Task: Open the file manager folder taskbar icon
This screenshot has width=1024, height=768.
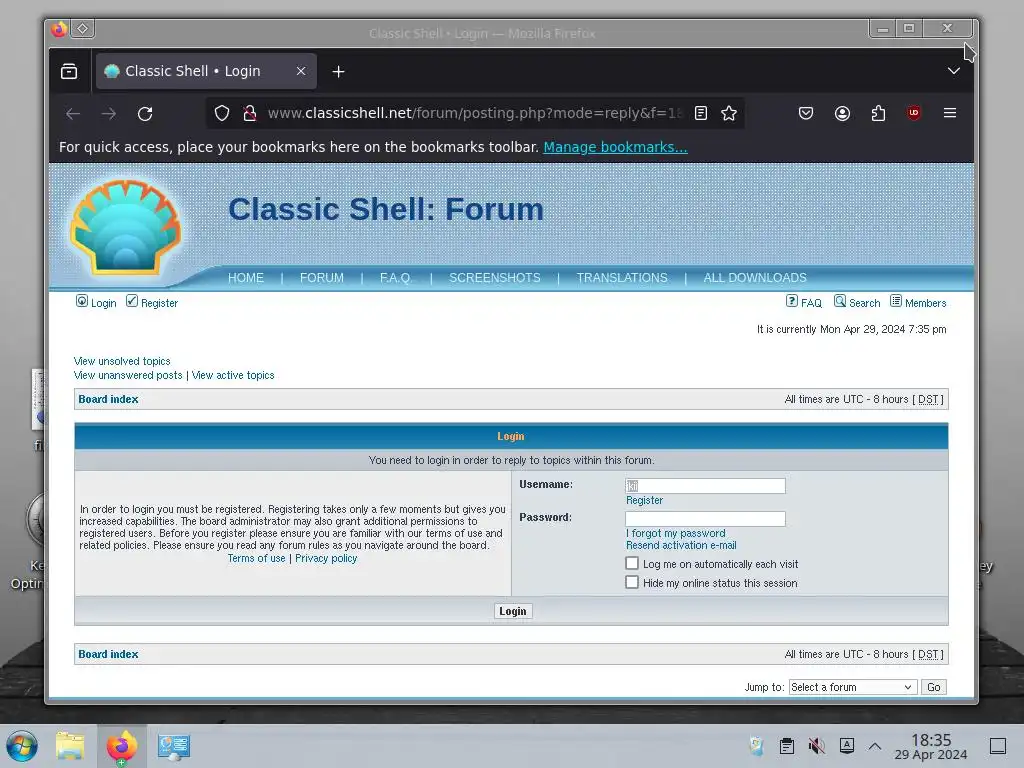Action: [70, 746]
